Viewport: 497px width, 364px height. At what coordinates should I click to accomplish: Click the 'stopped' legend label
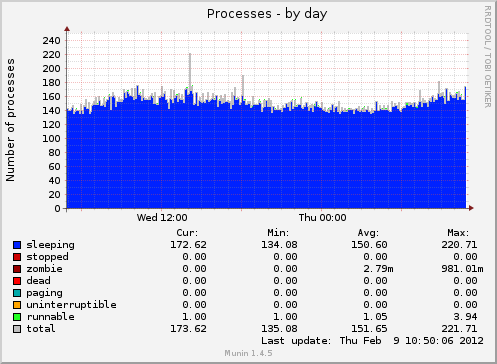point(47,257)
